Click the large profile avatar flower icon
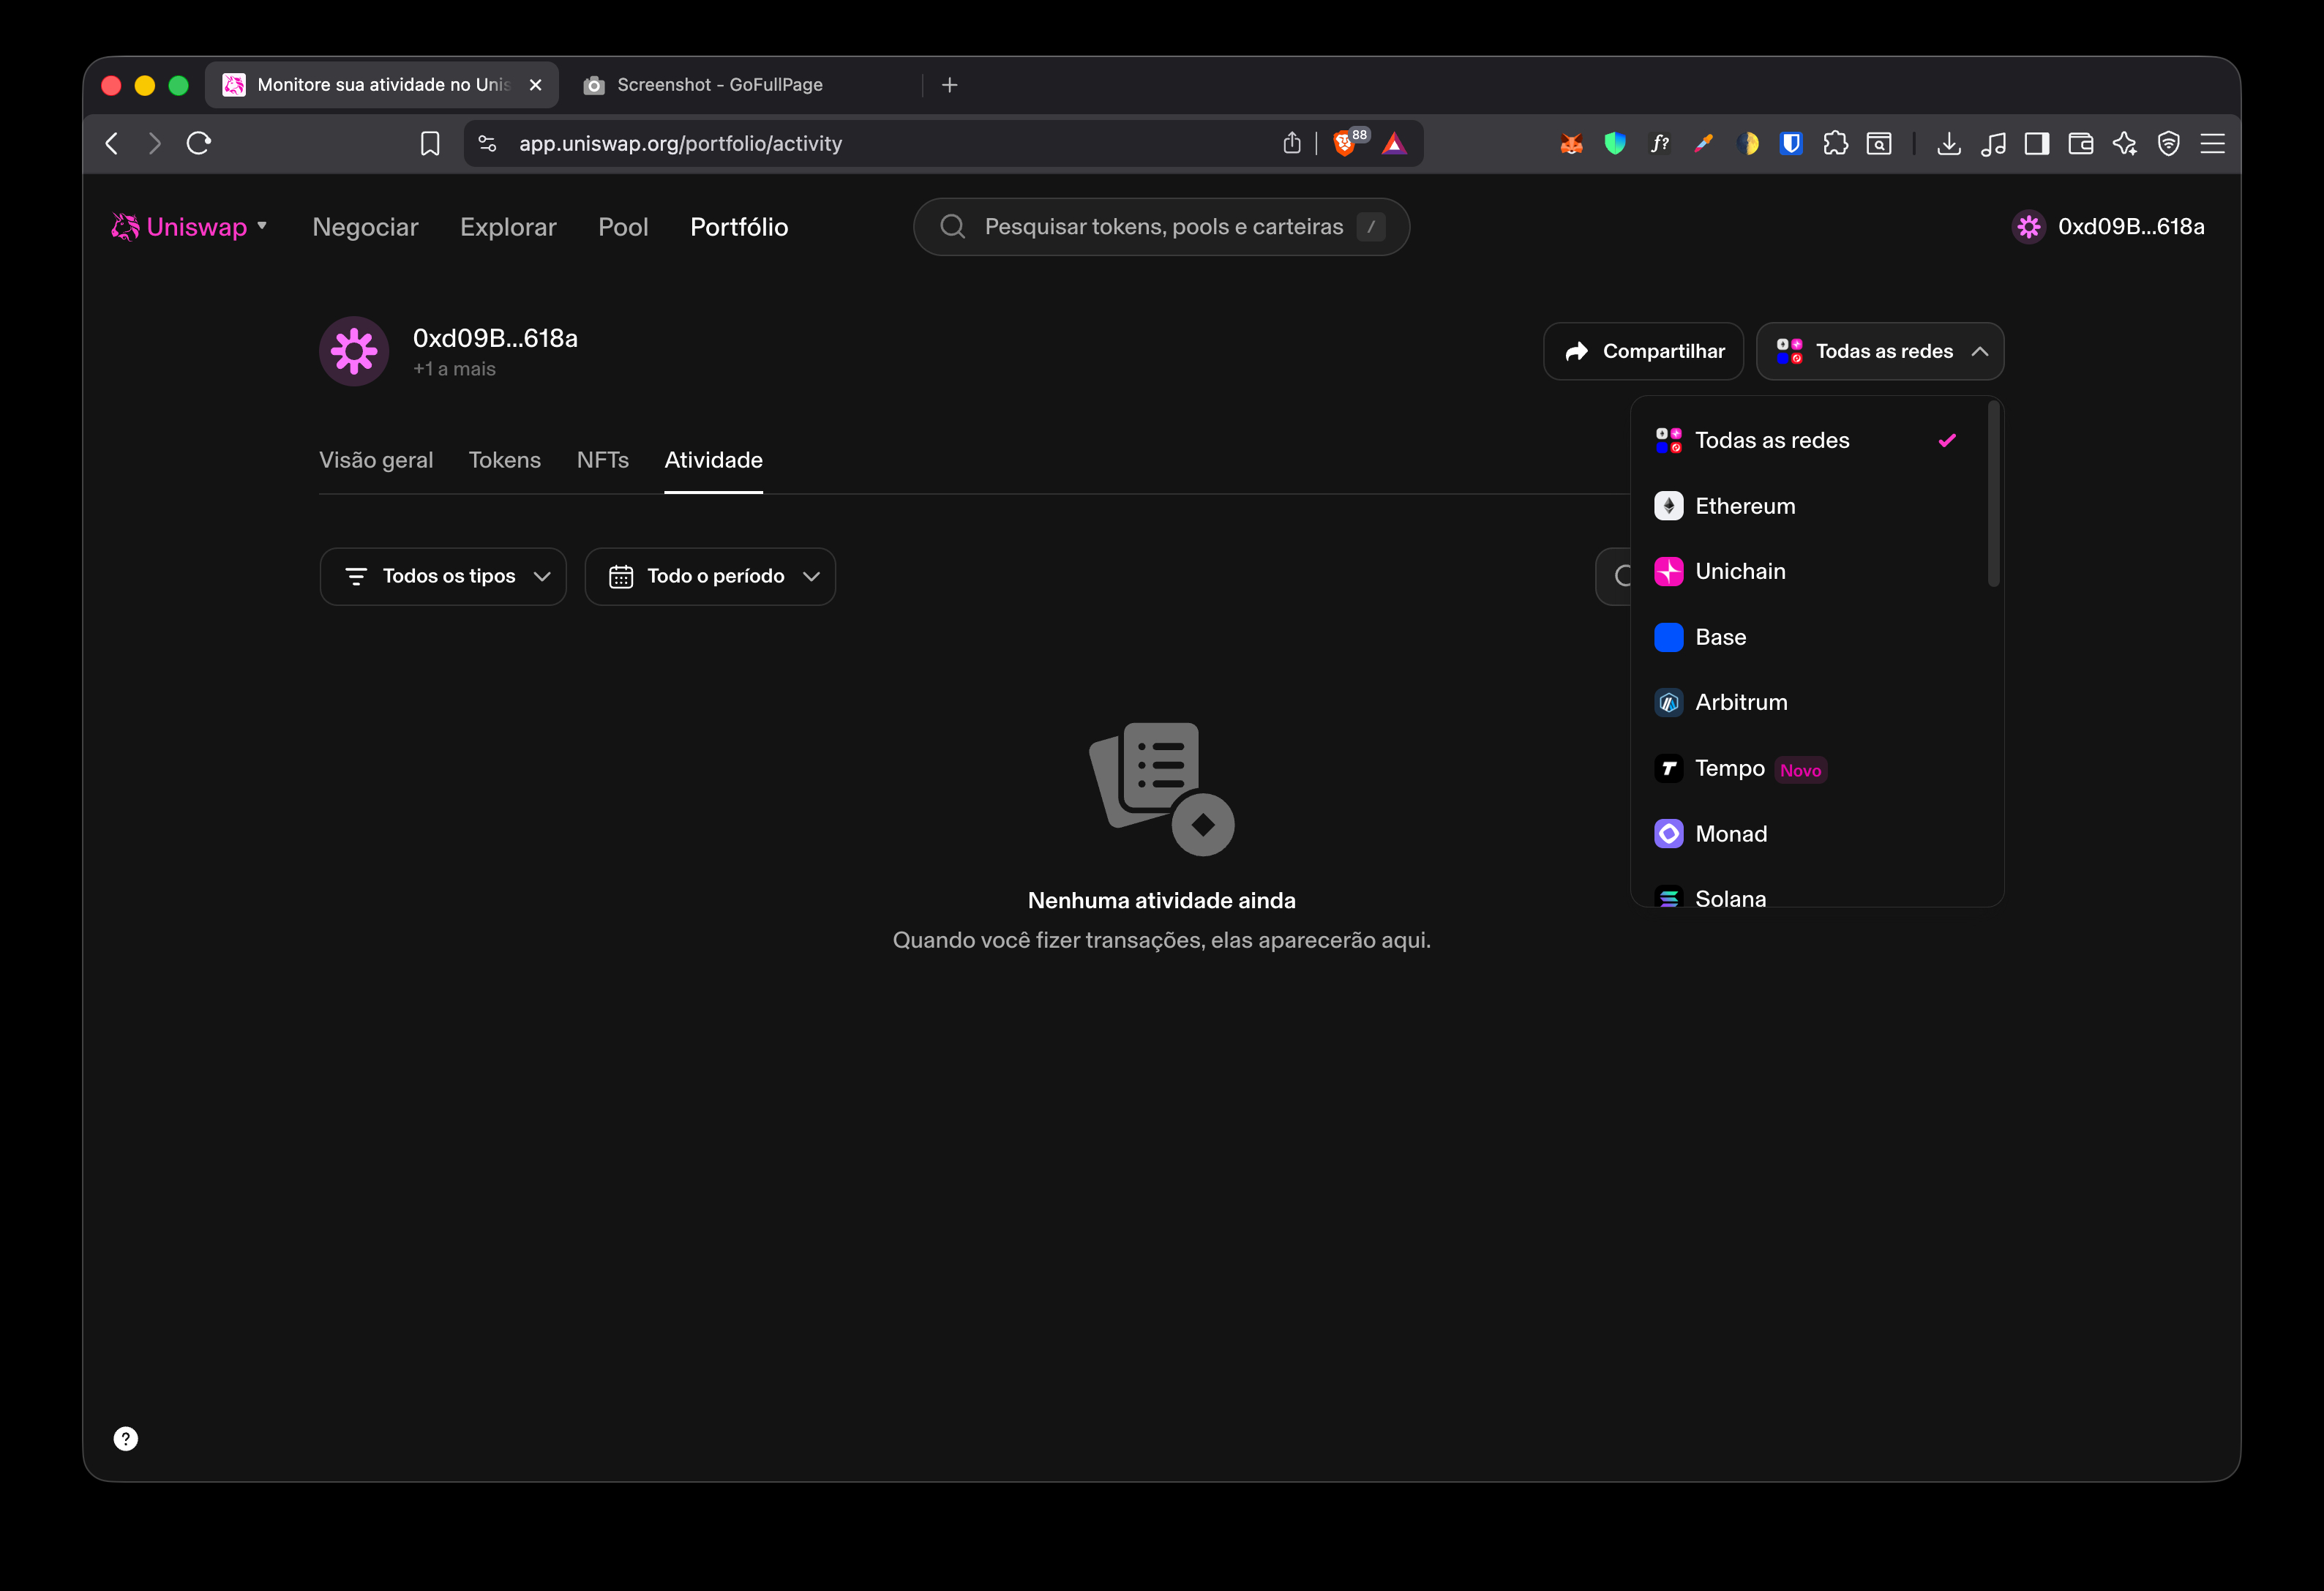The height and width of the screenshot is (1591, 2324). (354, 351)
